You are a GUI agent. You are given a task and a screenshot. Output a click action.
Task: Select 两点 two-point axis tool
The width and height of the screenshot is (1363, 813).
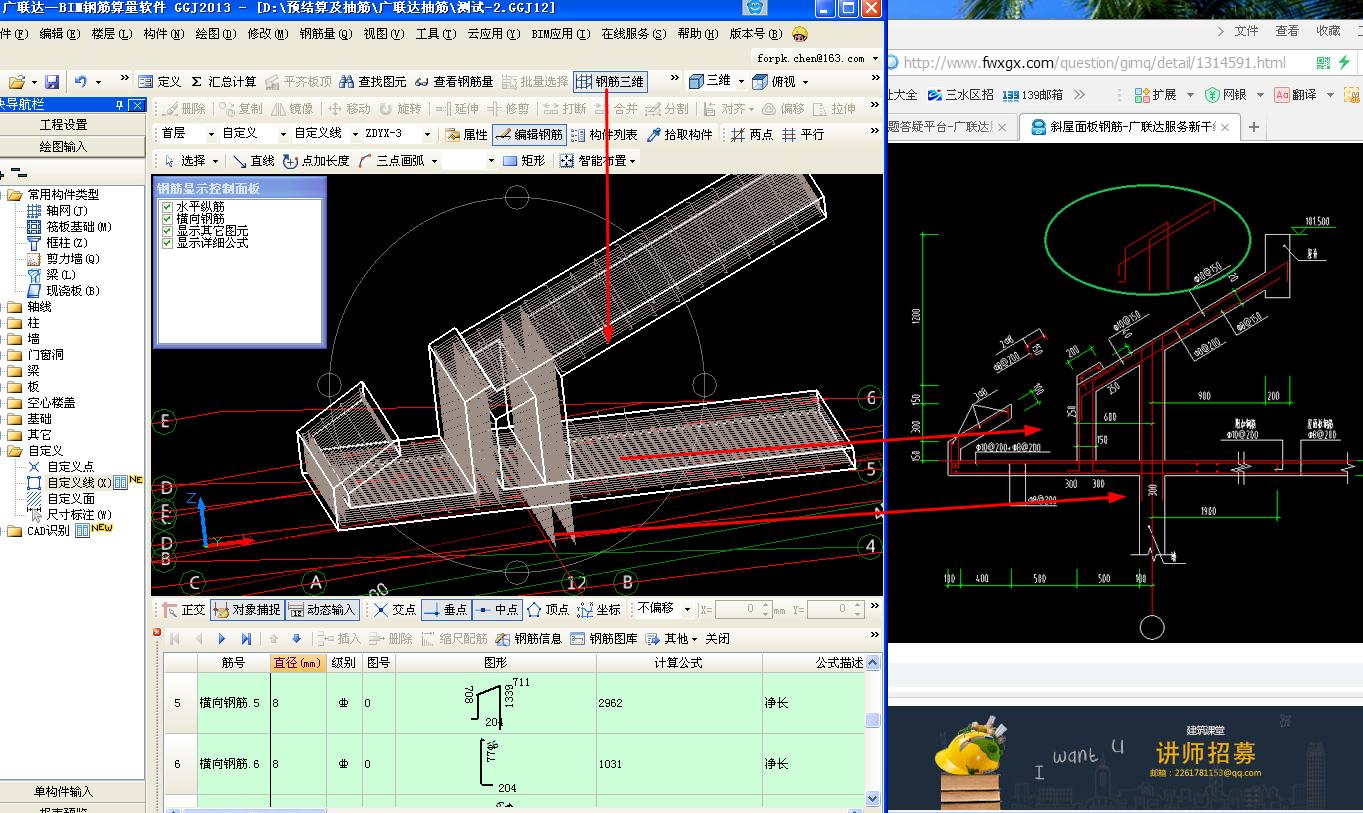click(751, 134)
